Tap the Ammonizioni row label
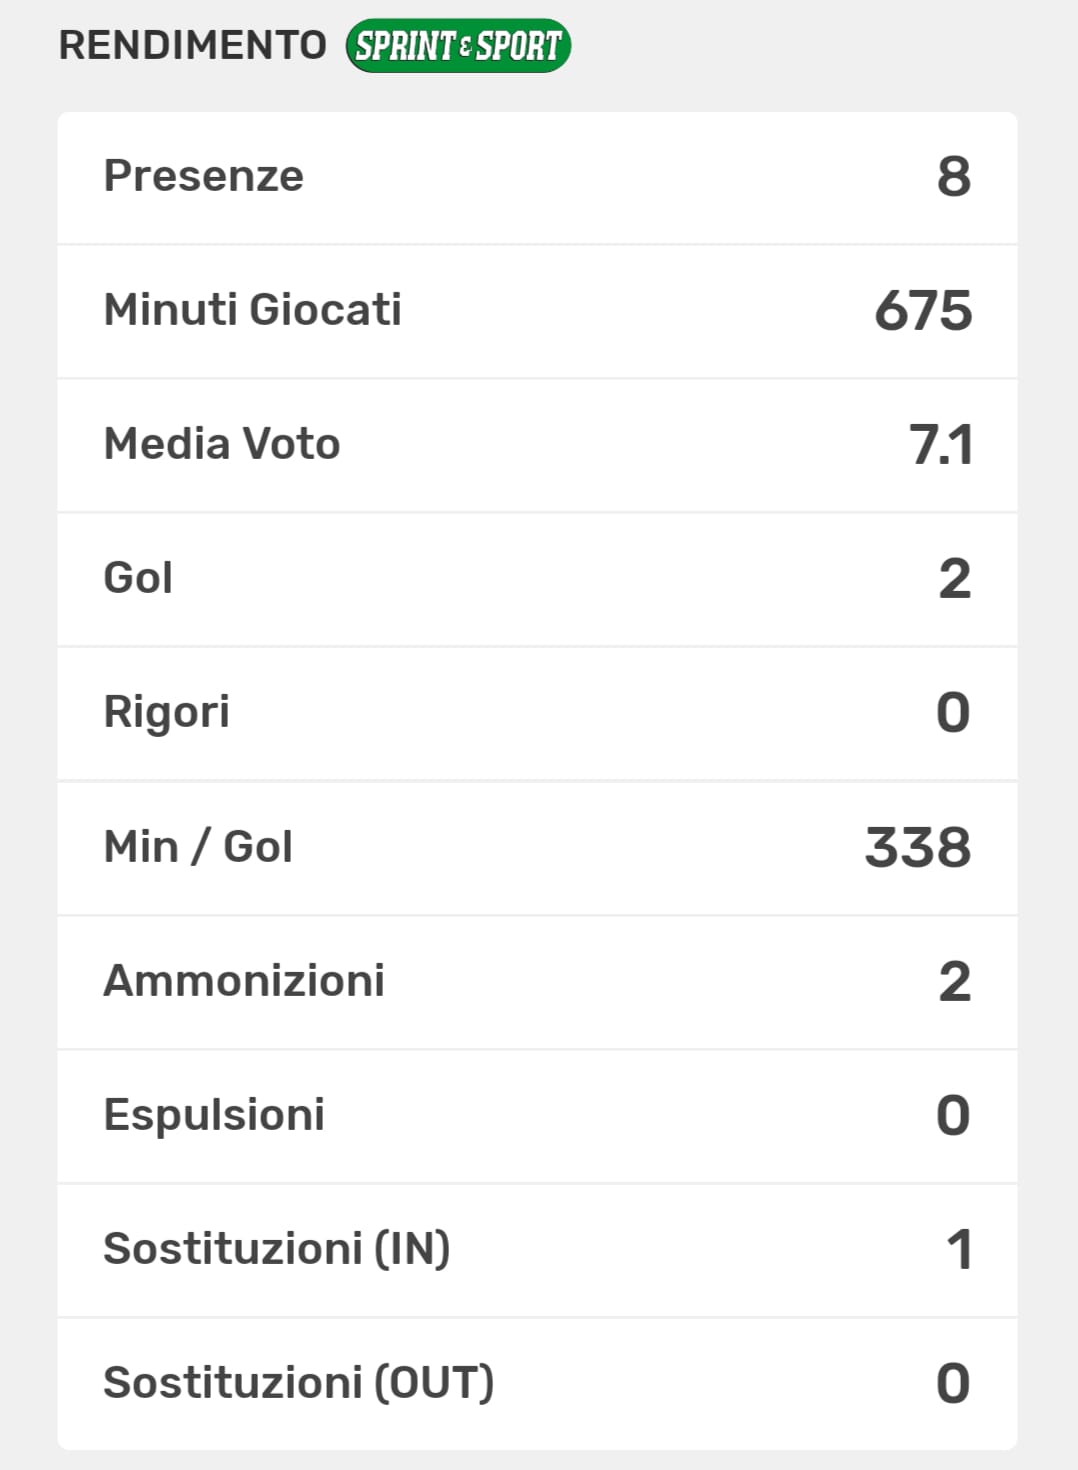 244,981
